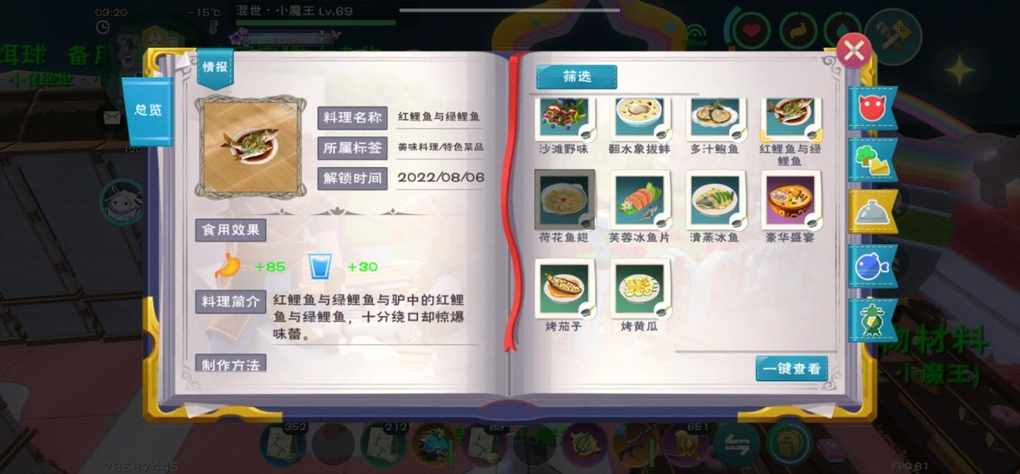This screenshot has width=1020, height=474.
Task: Choose the 多汁鲍鱼 recipe
Action: [716, 120]
